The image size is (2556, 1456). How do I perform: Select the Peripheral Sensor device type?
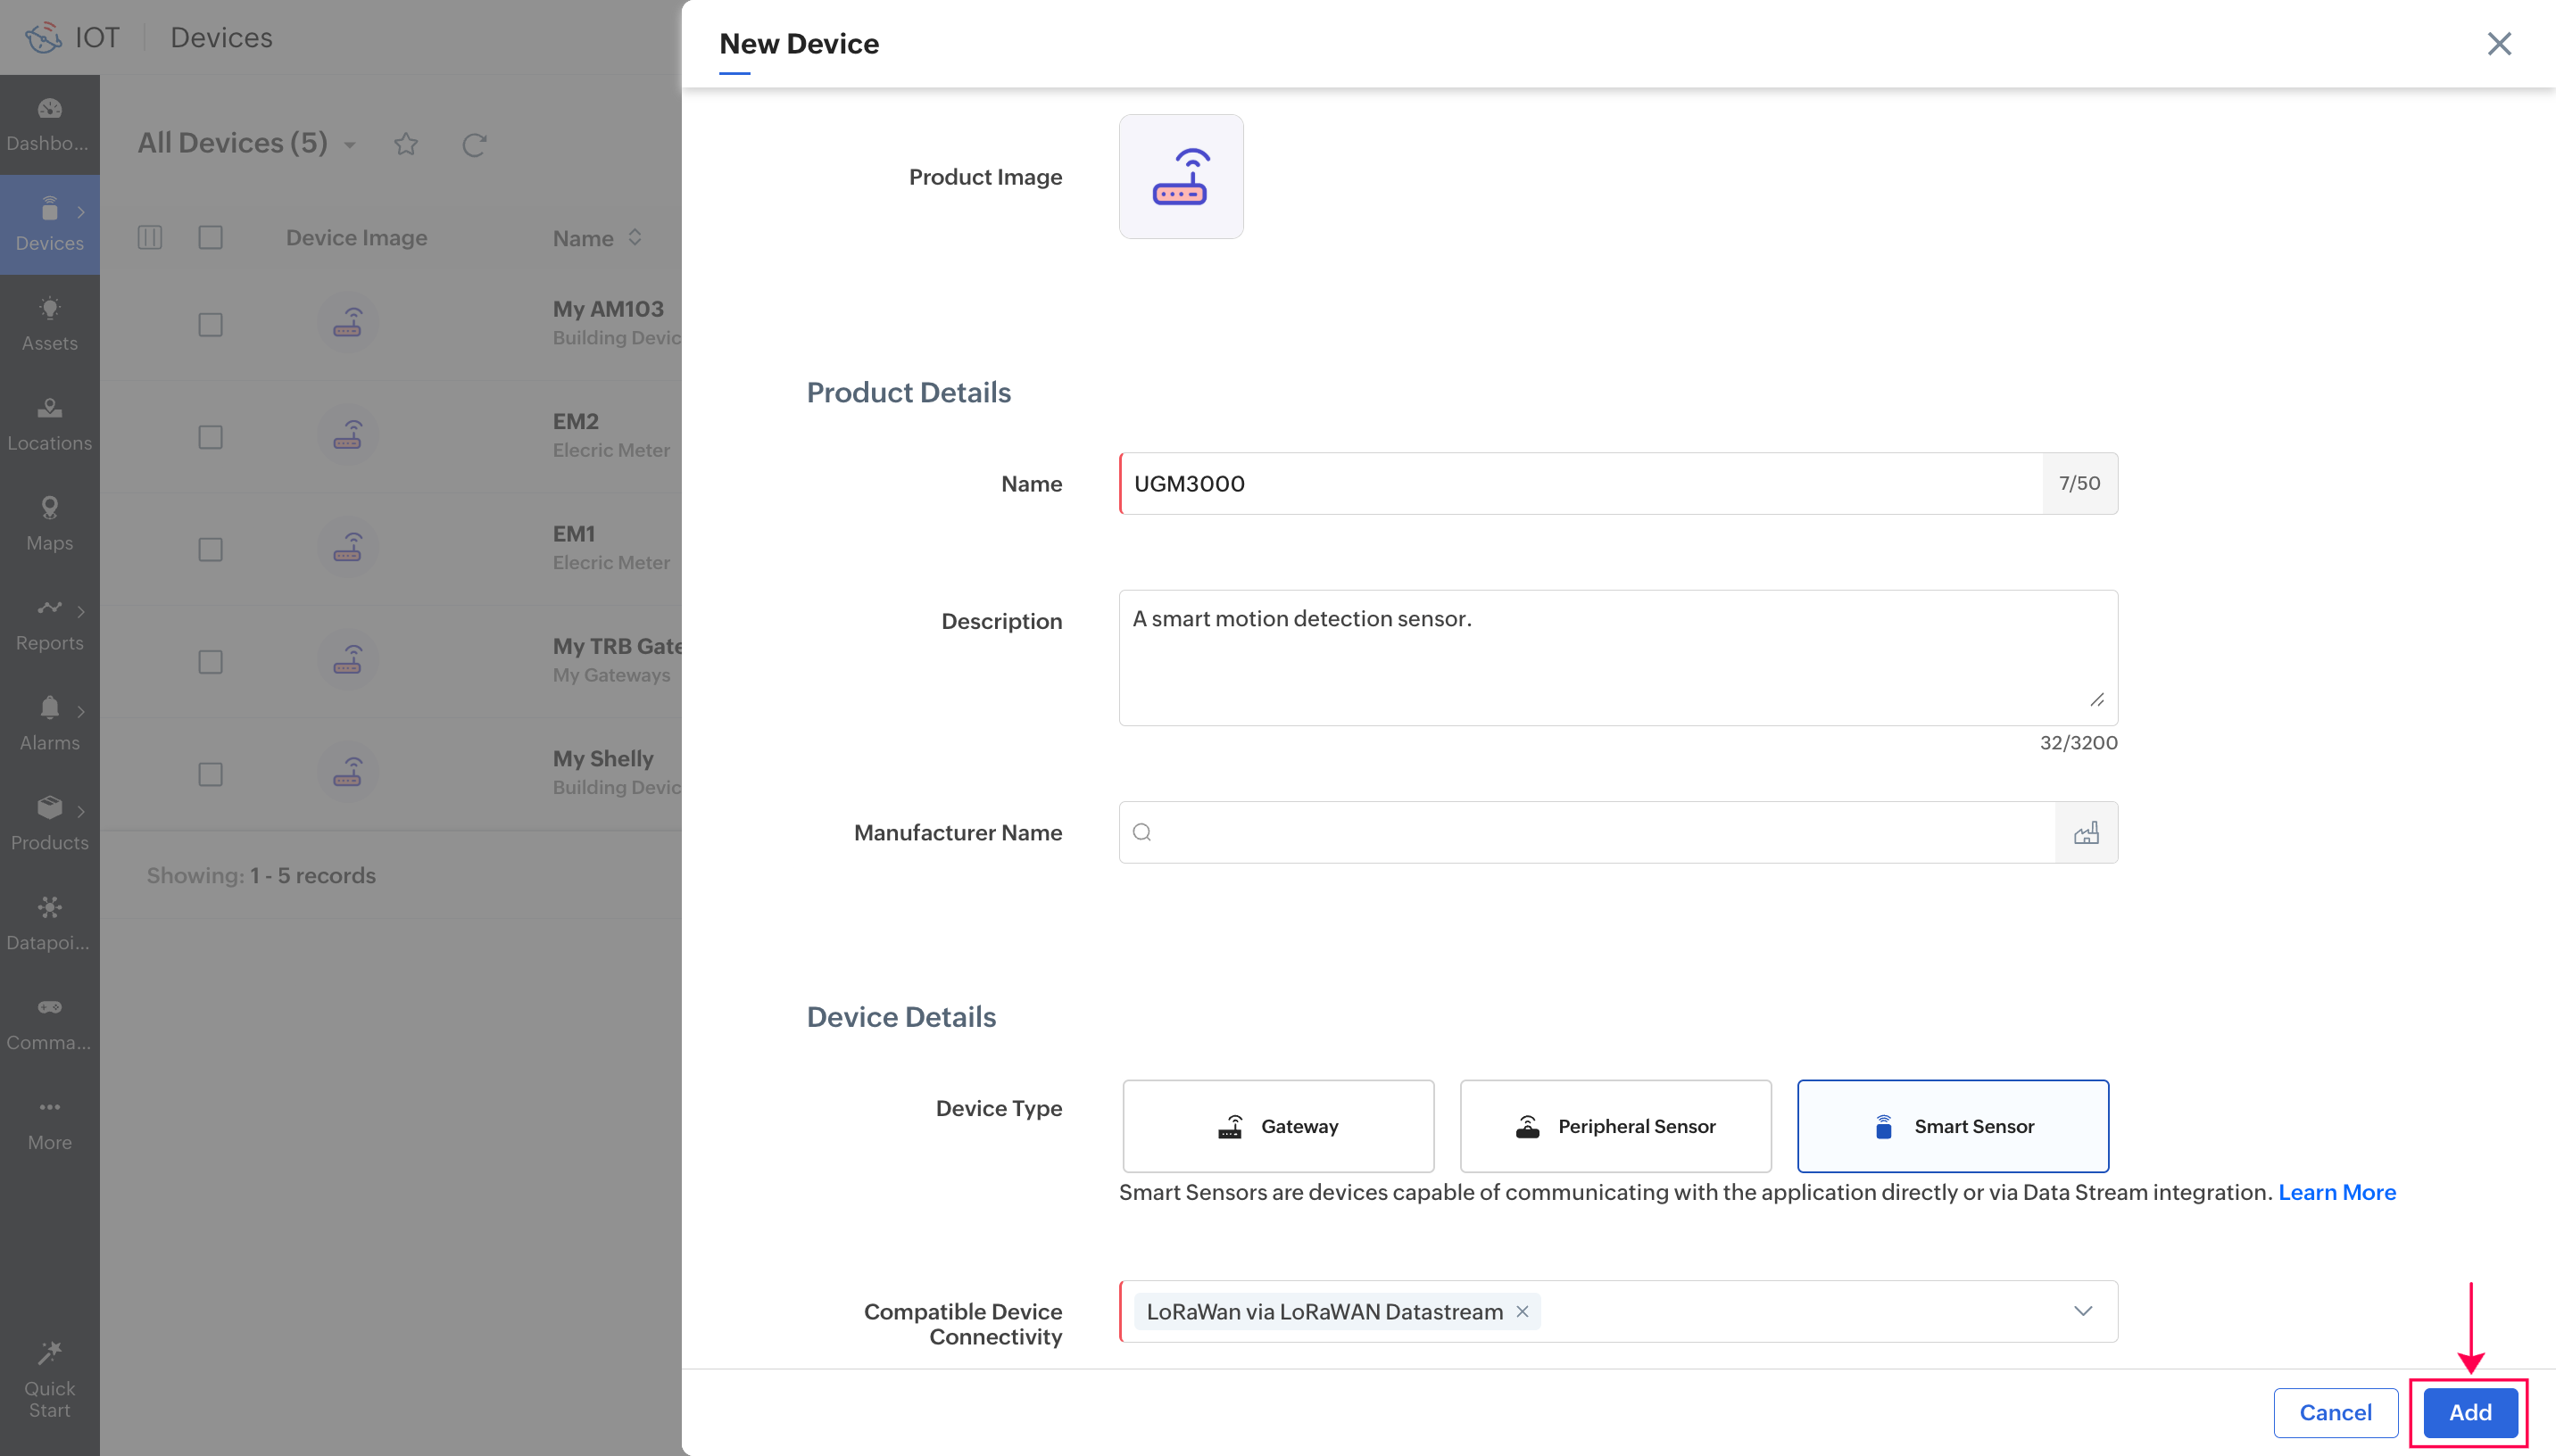point(1615,1126)
